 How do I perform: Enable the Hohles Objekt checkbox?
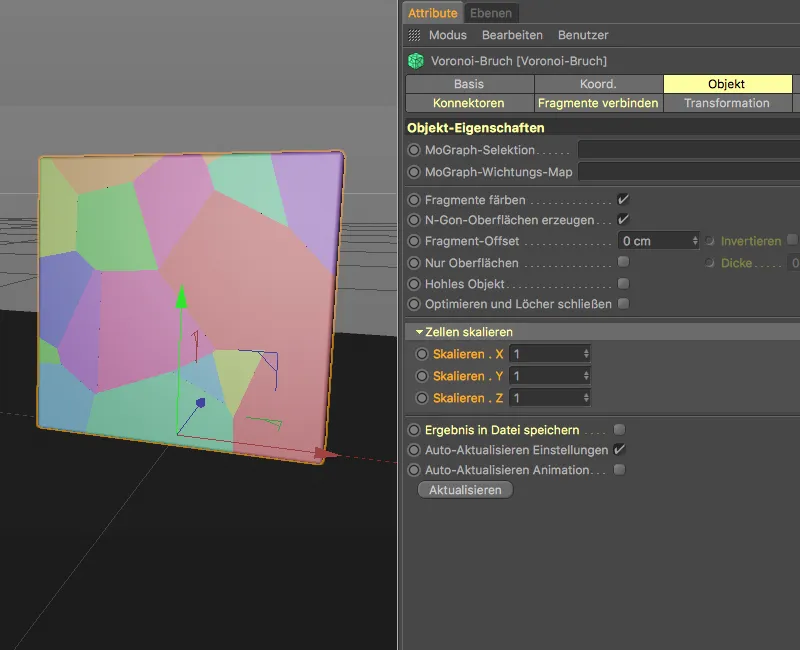623,284
